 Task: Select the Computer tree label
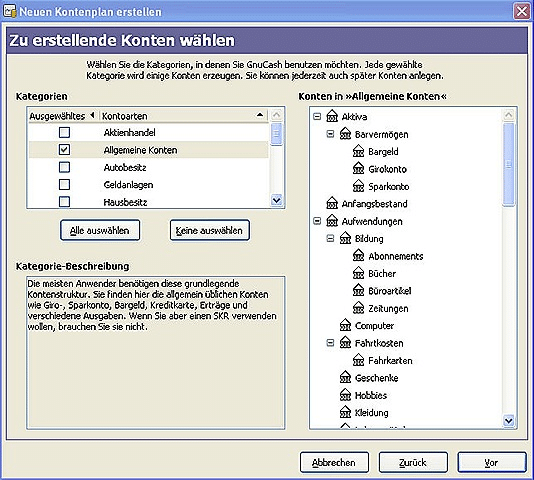(x=374, y=326)
